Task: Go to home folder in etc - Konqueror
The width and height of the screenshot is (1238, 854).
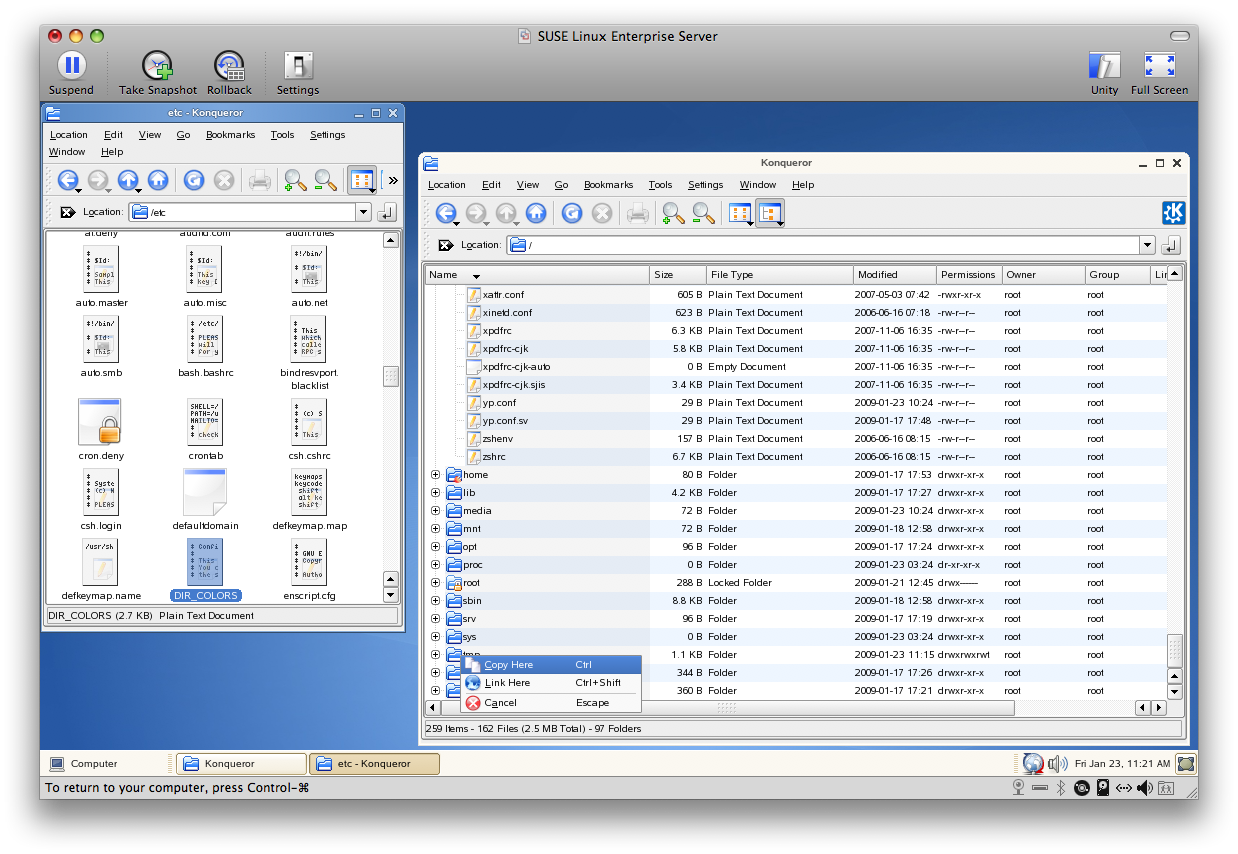Action: pos(157,180)
